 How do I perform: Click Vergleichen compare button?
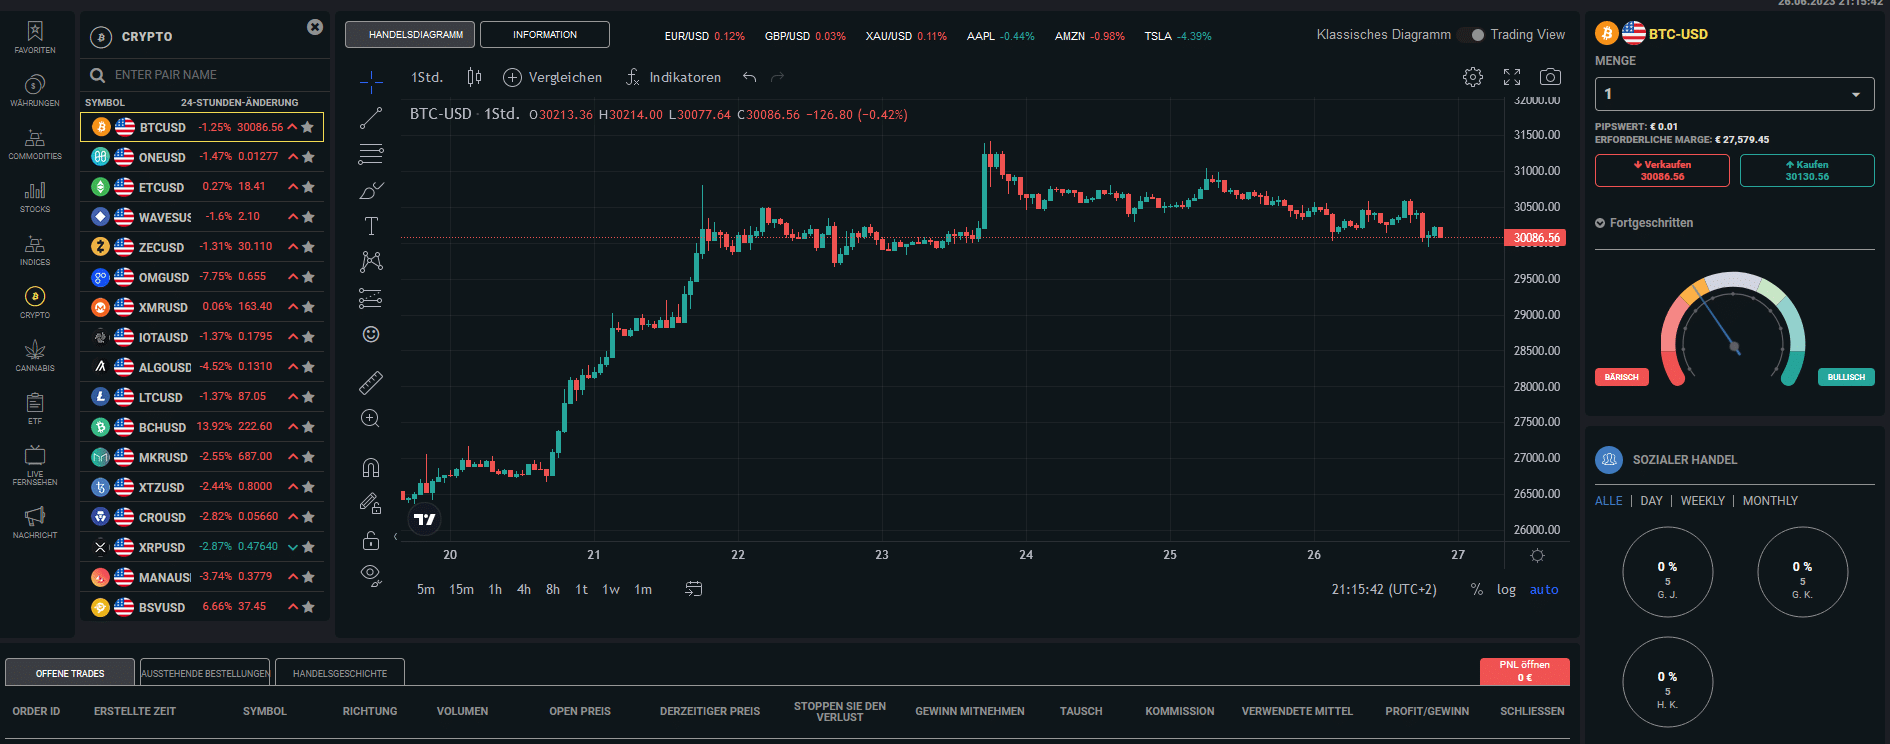552,77
